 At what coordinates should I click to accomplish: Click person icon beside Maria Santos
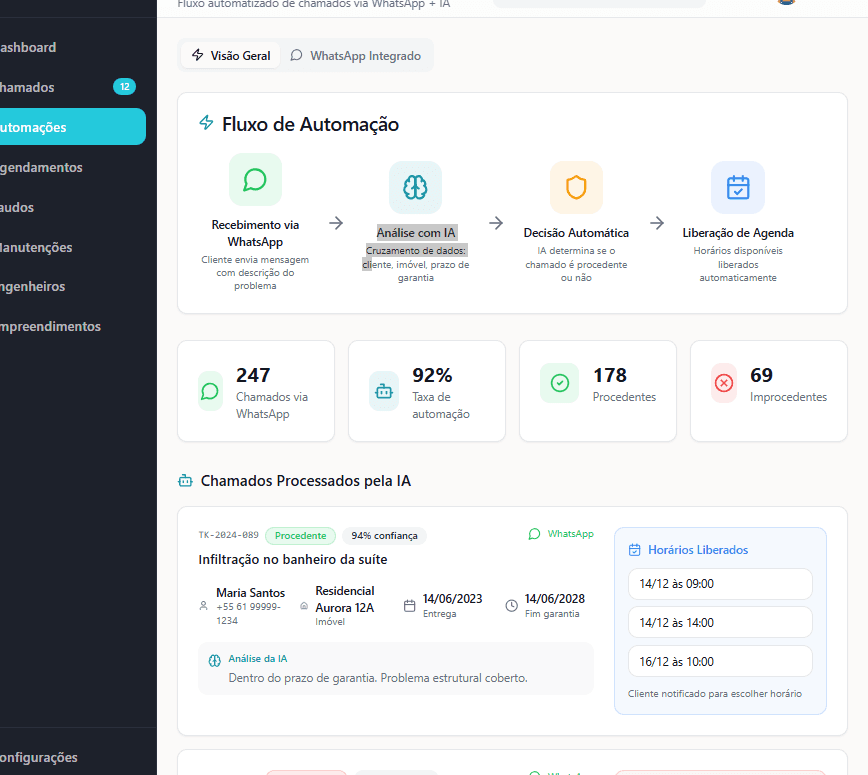point(204,606)
